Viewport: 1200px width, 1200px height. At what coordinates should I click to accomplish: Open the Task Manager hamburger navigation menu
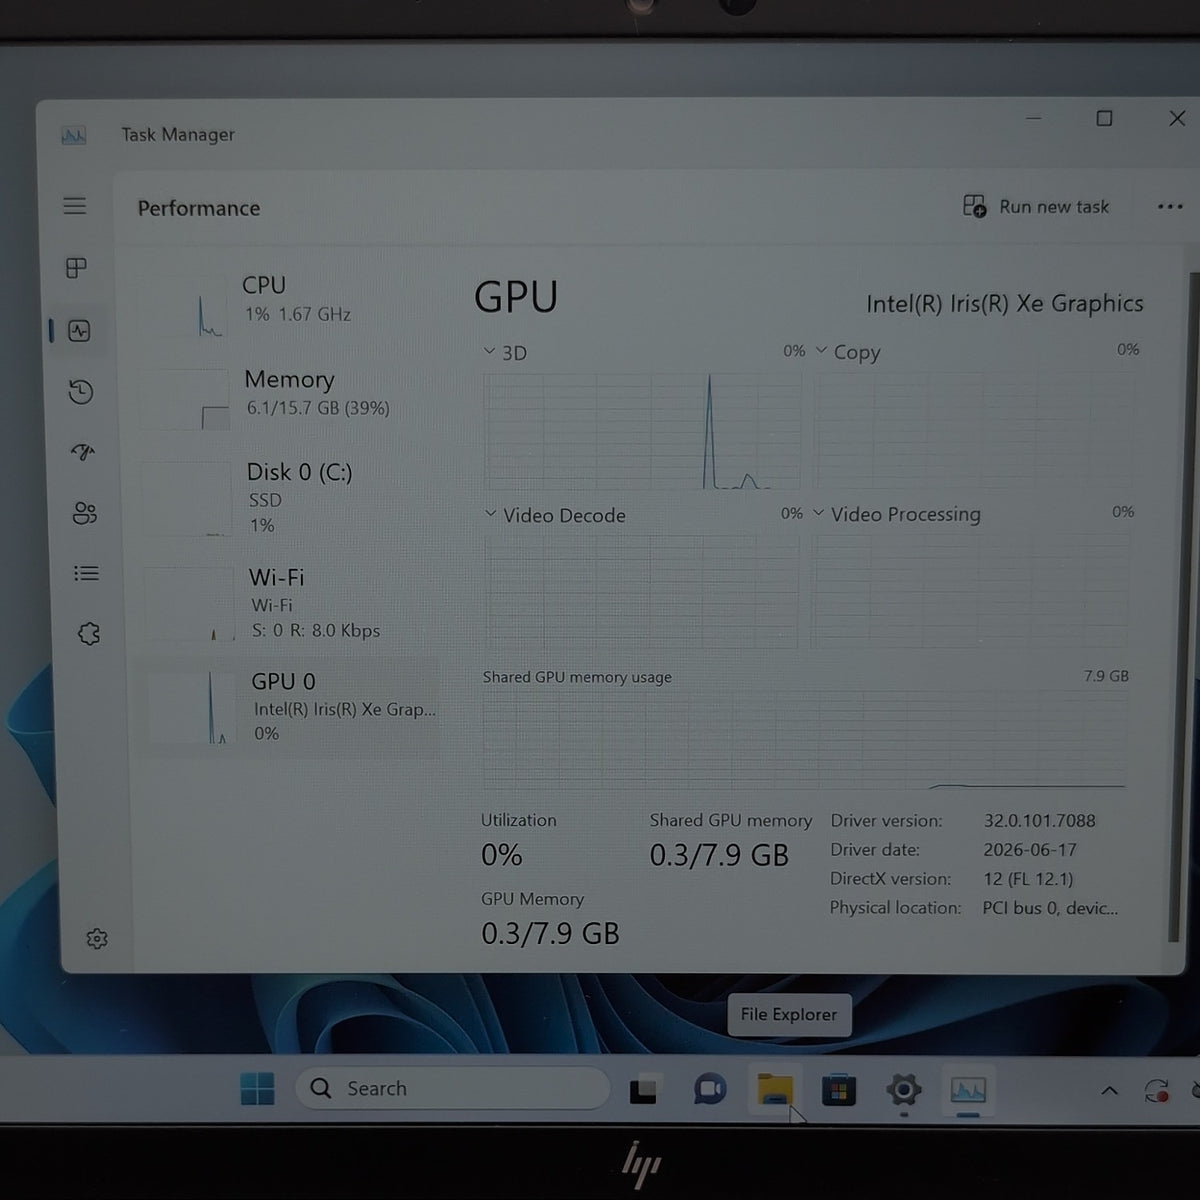tap(75, 206)
